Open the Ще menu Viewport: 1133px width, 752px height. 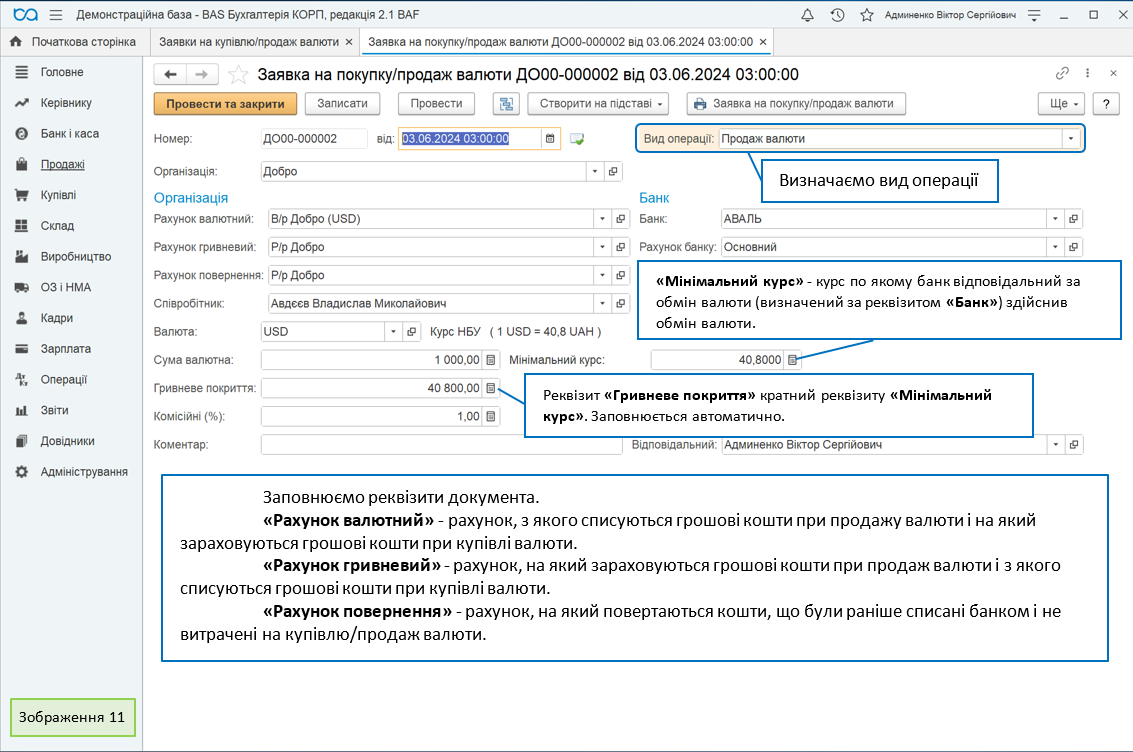click(x=1061, y=104)
